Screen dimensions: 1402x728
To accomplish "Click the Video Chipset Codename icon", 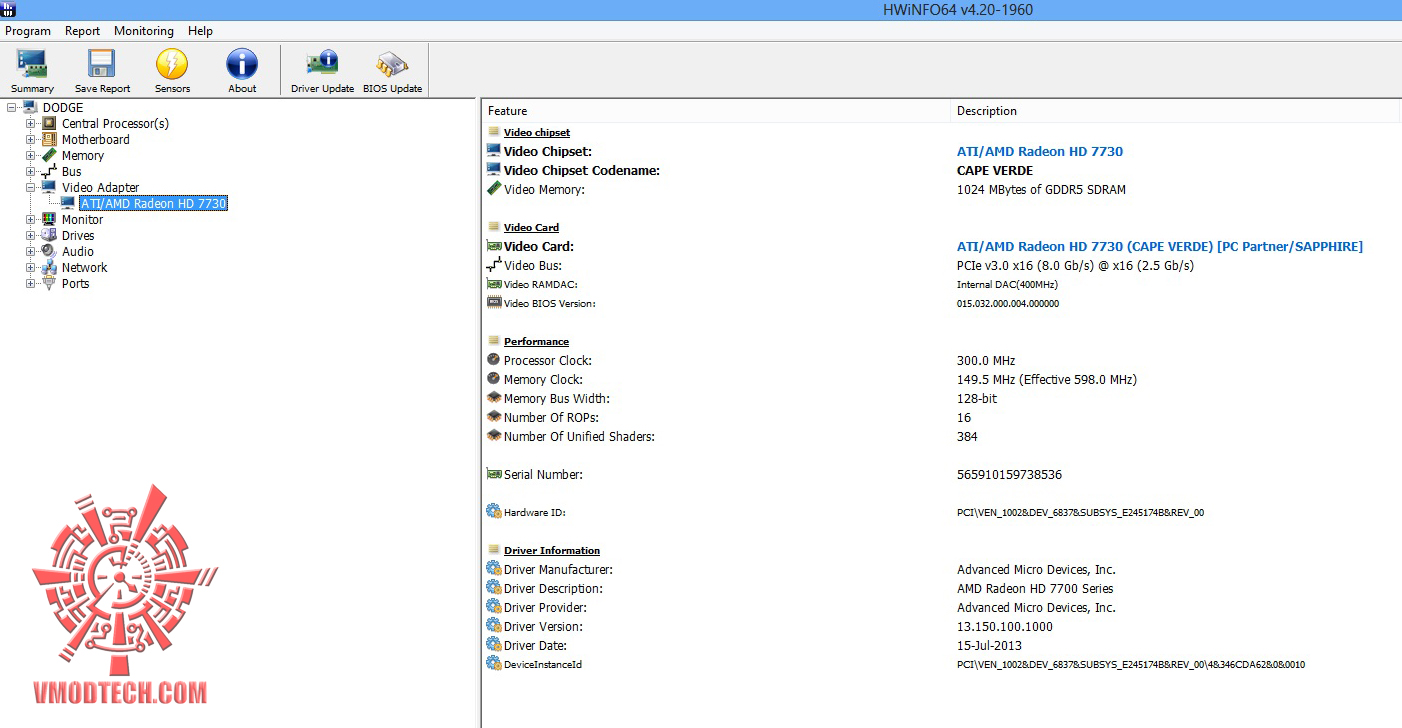I will coord(493,170).
